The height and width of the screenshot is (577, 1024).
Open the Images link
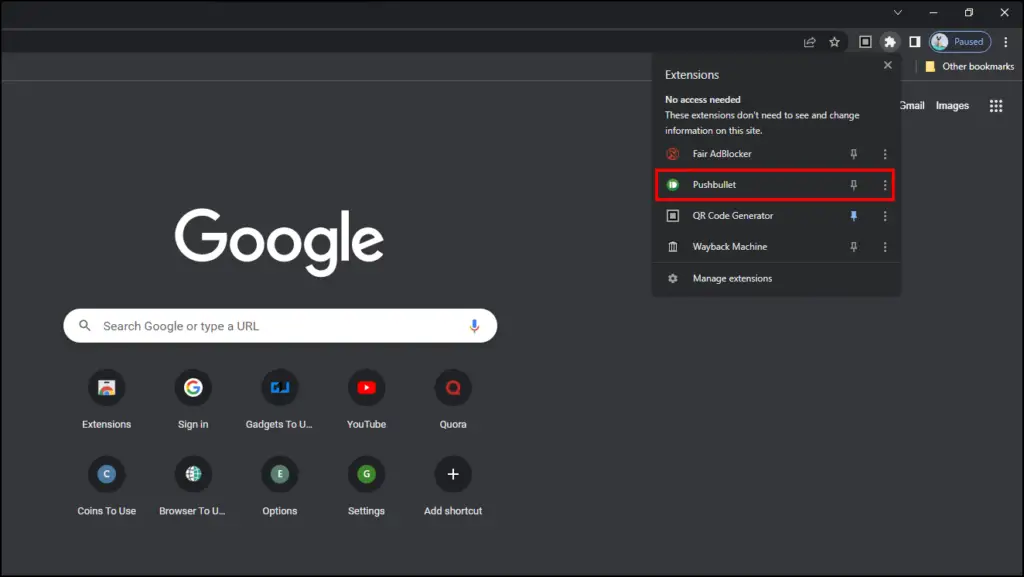point(952,106)
